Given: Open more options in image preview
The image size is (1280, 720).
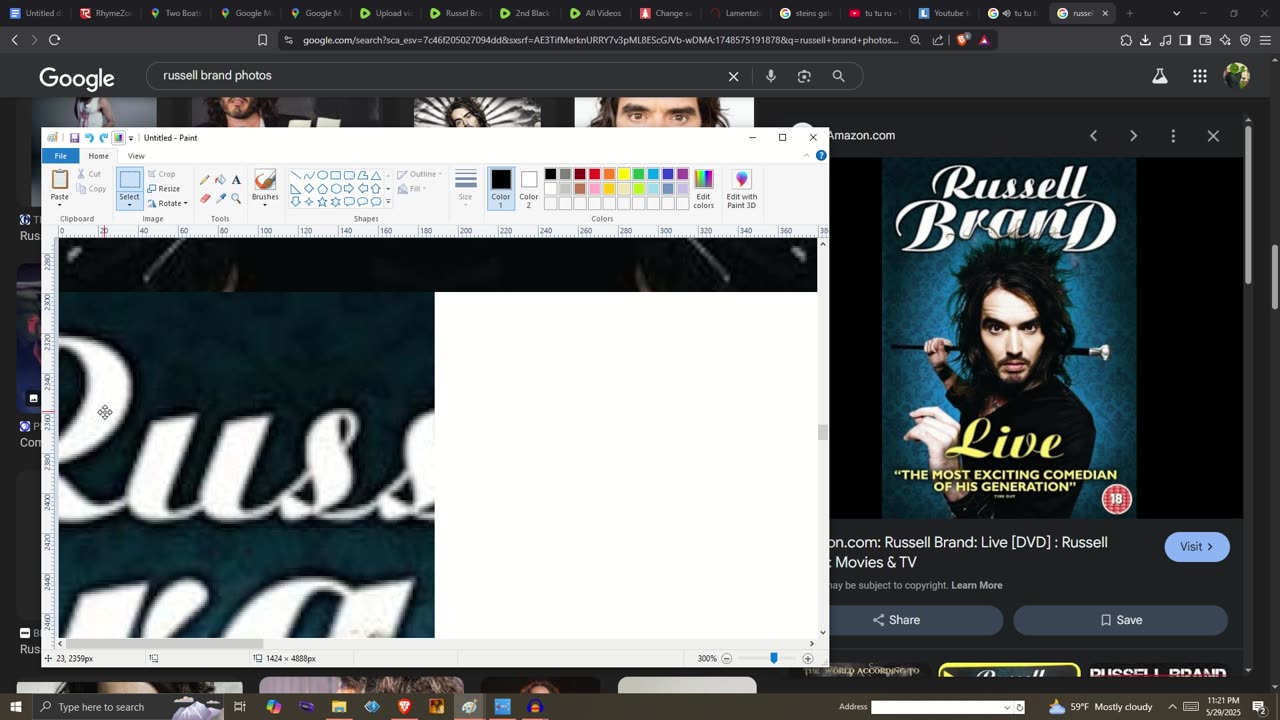Looking at the screenshot, I should (1173, 136).
